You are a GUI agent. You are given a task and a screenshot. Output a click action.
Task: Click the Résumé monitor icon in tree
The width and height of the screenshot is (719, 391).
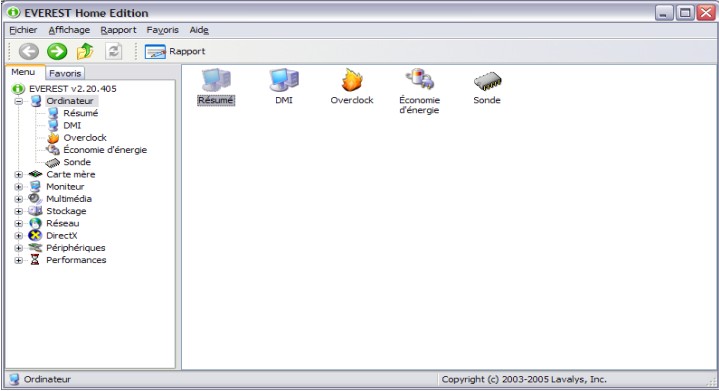[x=53, y=113]
